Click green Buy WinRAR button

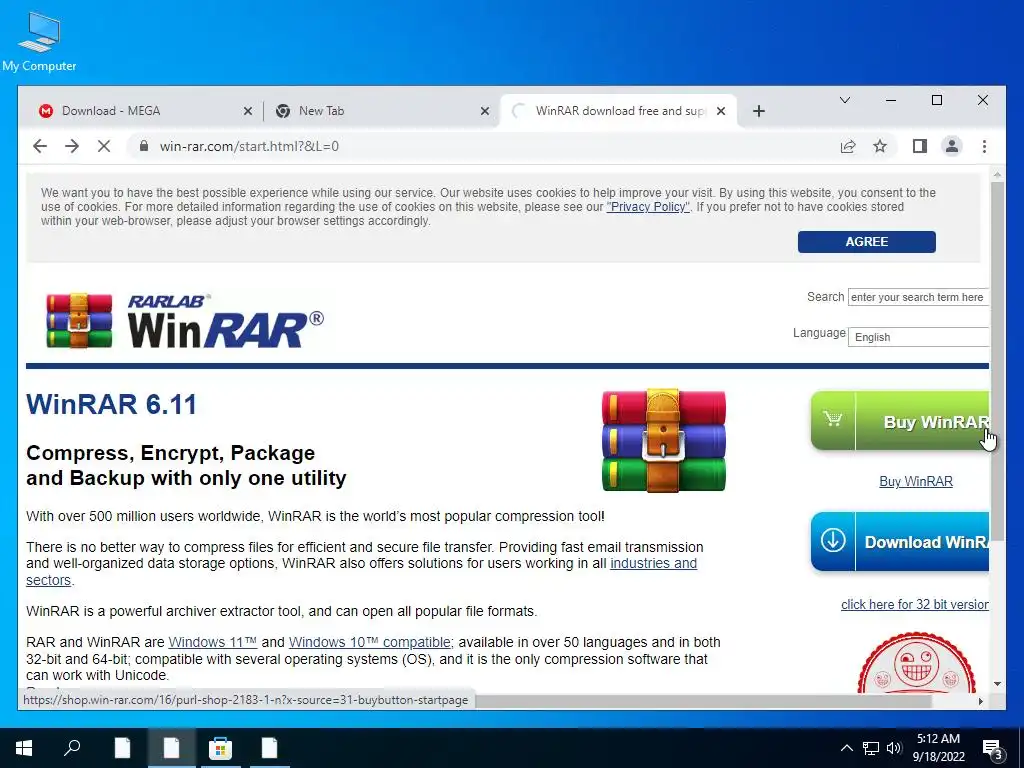(x=900, y=421)
